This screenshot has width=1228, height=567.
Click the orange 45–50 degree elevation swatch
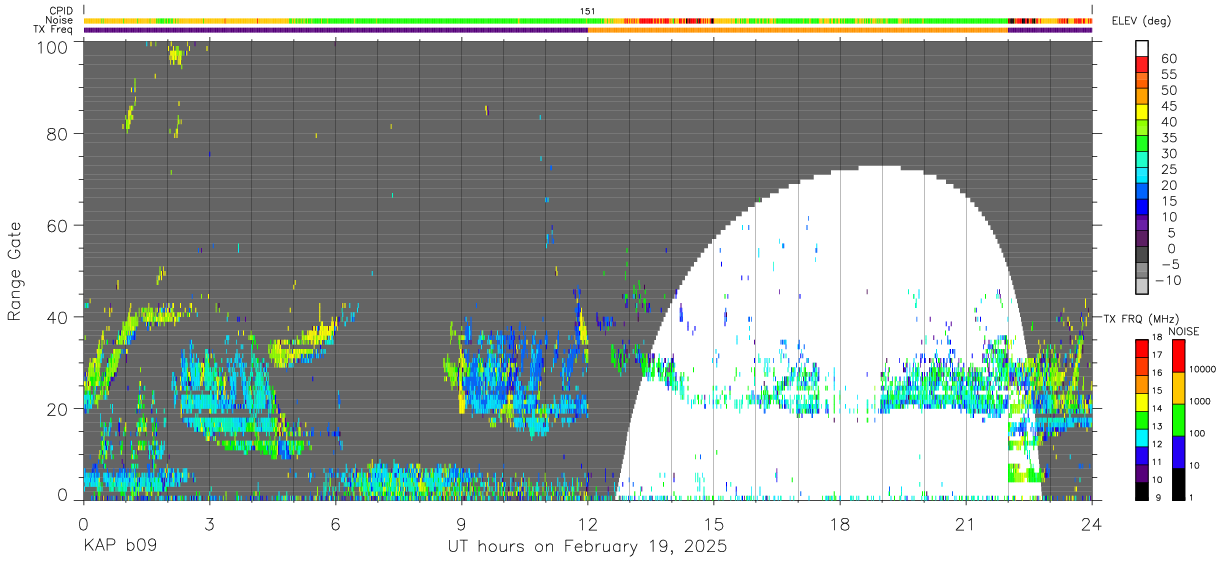pyautogui.click(x=1142, y=96)
